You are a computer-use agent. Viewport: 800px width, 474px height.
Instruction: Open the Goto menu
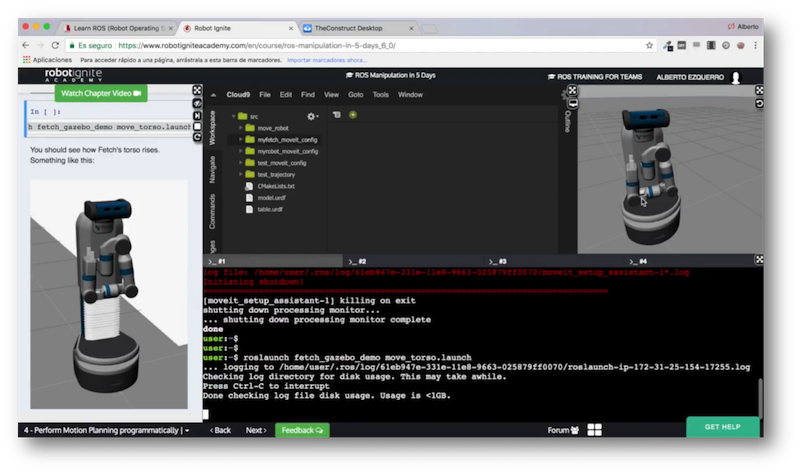click(356, 95)
